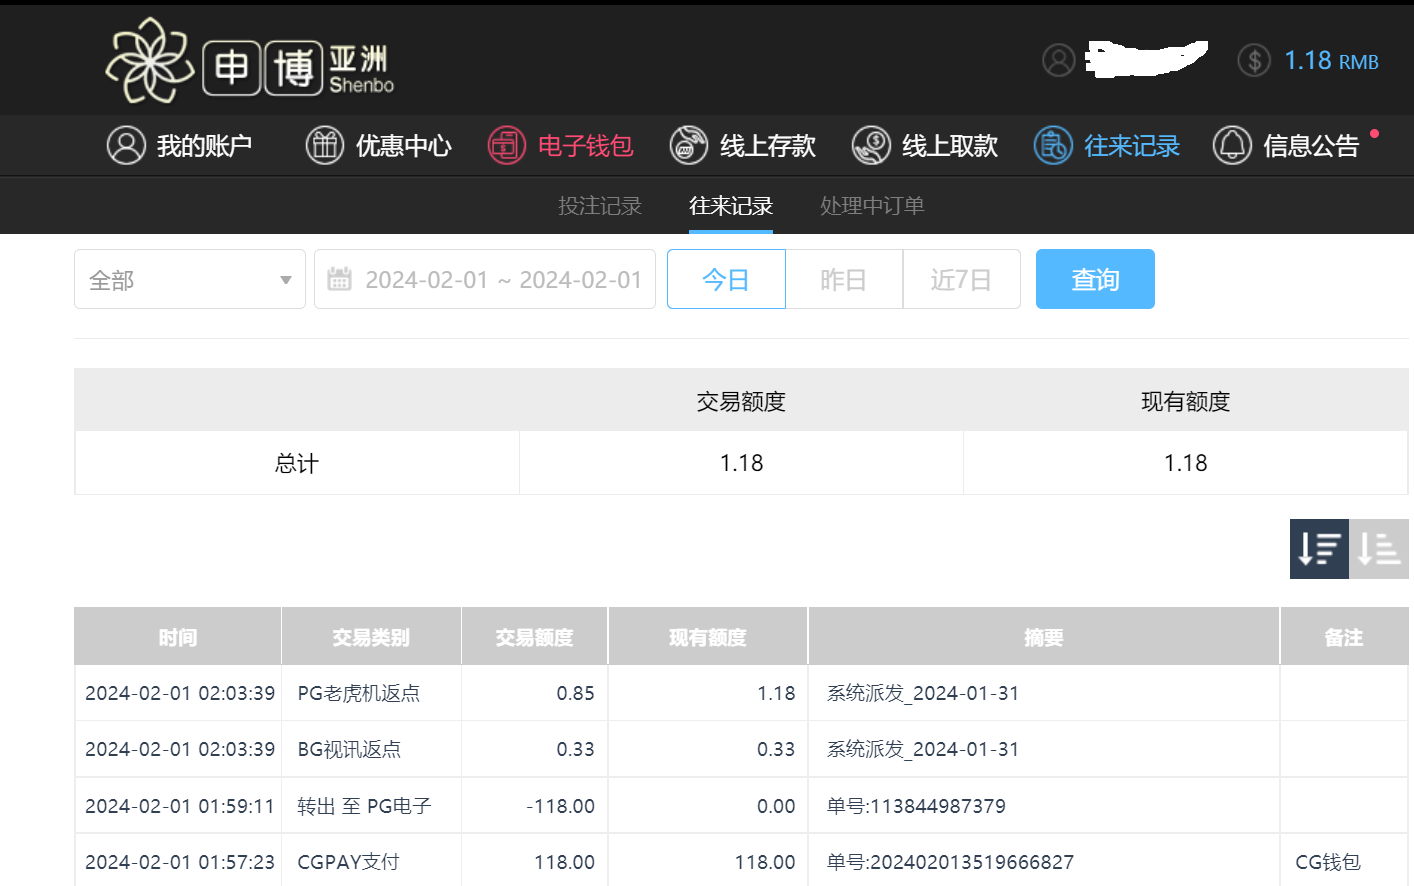Click the 交易类别 column header
The image size is (1414, 886).
point(371,637)
